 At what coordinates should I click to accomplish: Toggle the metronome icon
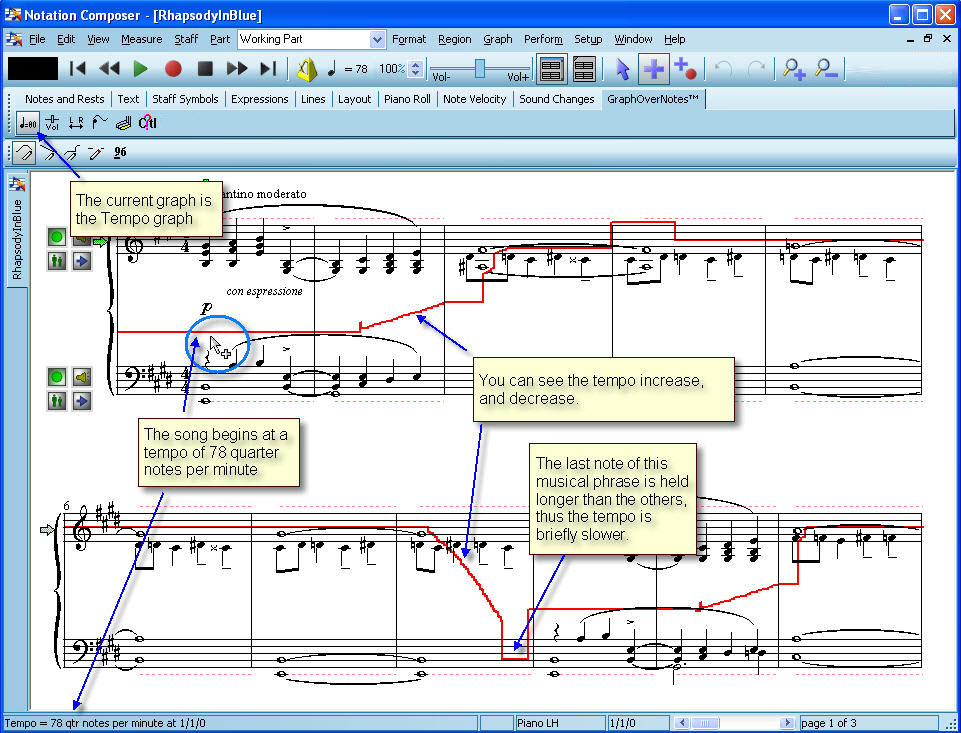(307, 69)
